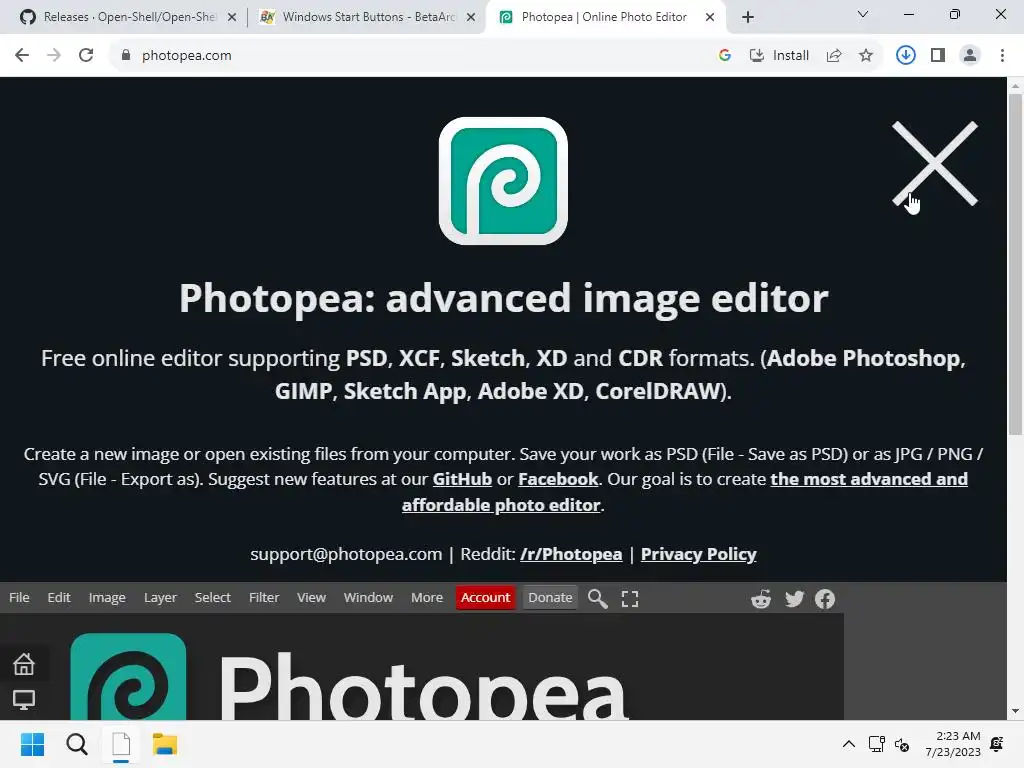Image resolution: width=1024 pixels, height=768 pixels.
Task: Open Chrome profile avatar
Action: (970, 56)
